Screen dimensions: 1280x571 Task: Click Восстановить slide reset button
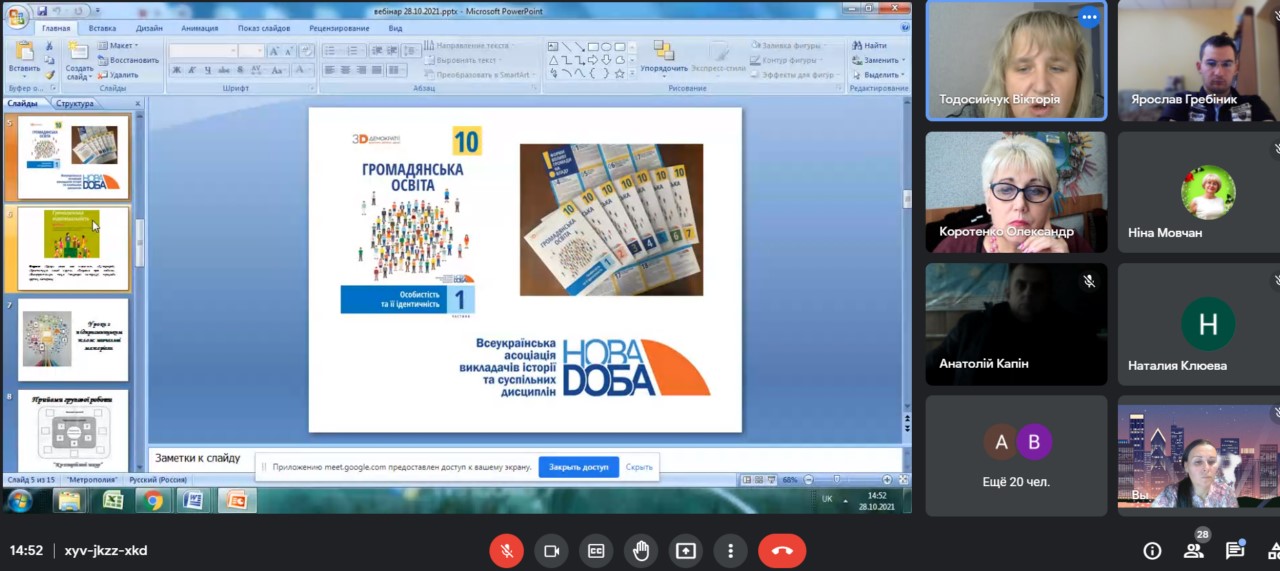pyautogui.click(x=128, y=60)
